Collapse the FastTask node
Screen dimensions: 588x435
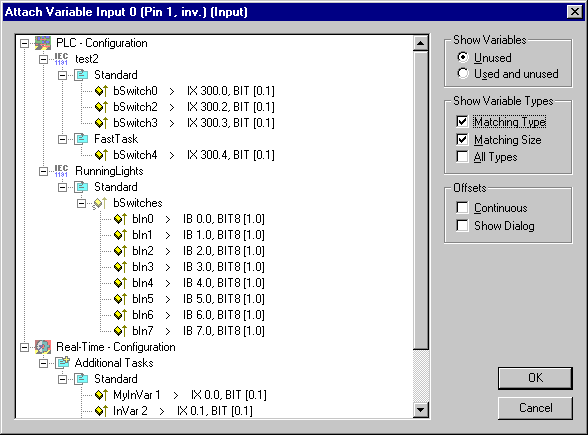[x=63, y=140]
